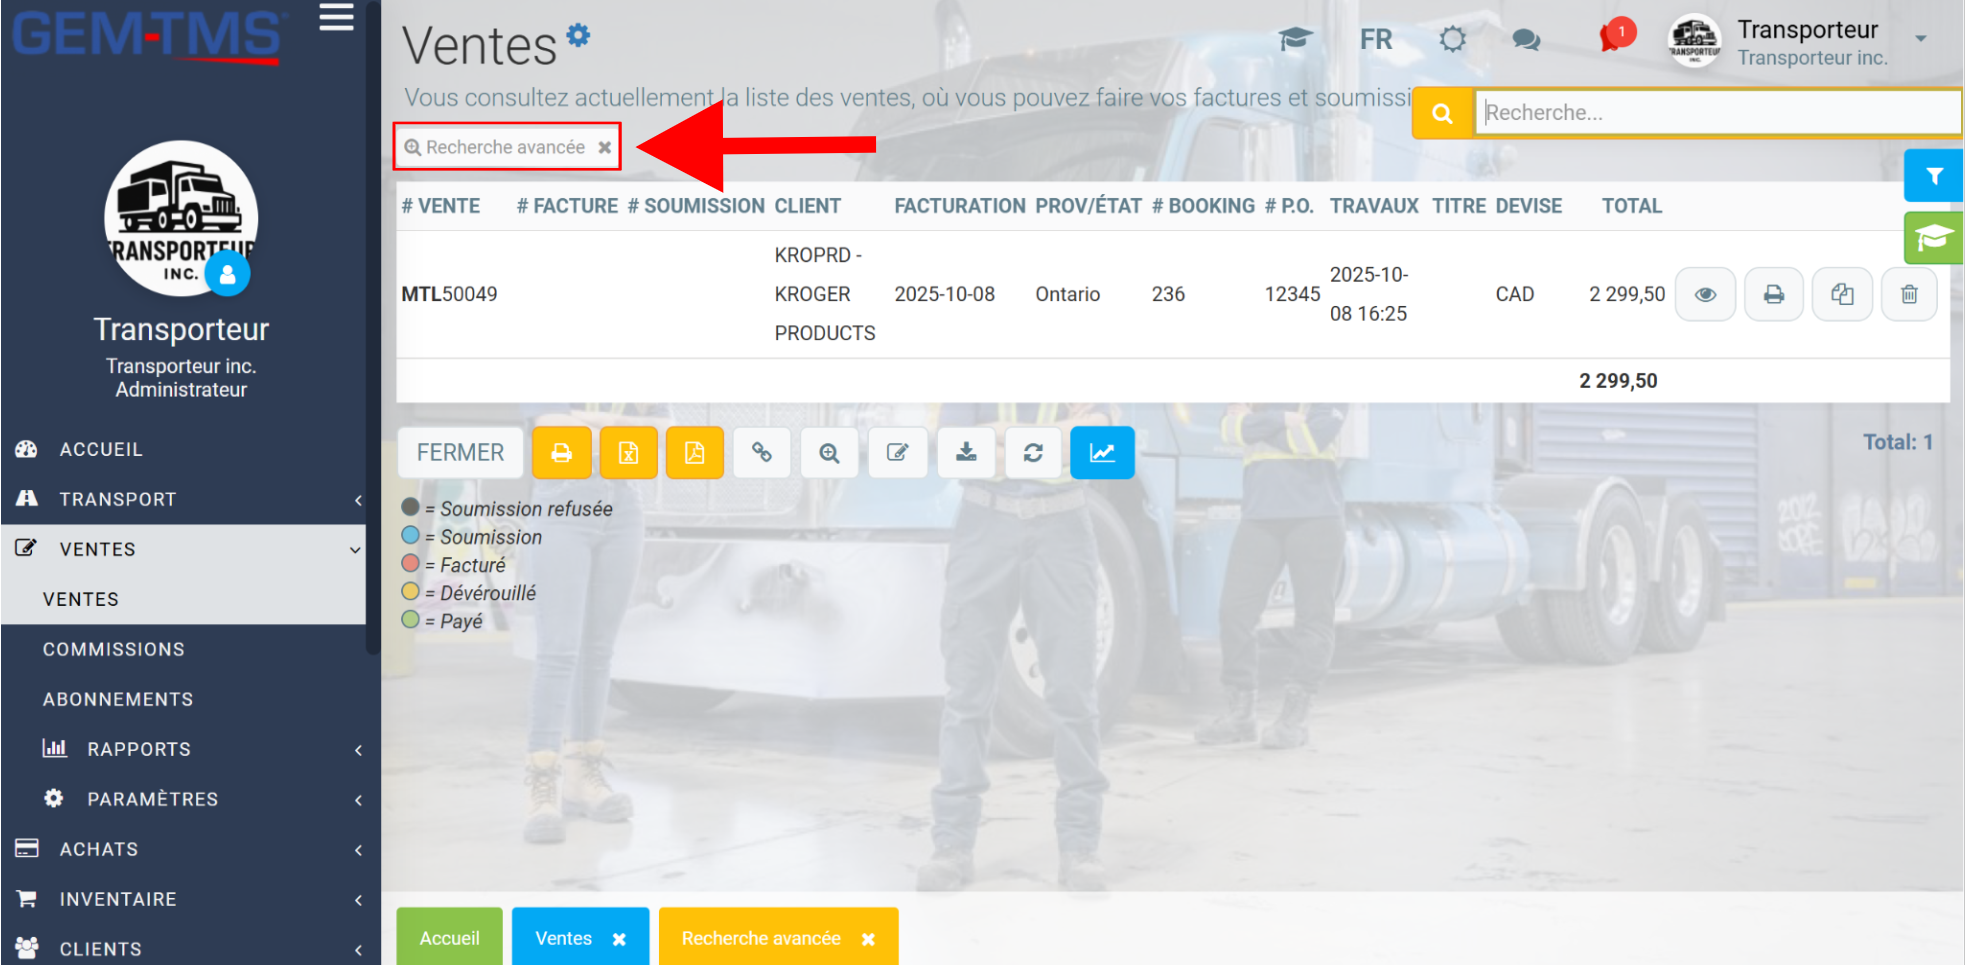Expand the Rapports submenu

click(183, 749)
